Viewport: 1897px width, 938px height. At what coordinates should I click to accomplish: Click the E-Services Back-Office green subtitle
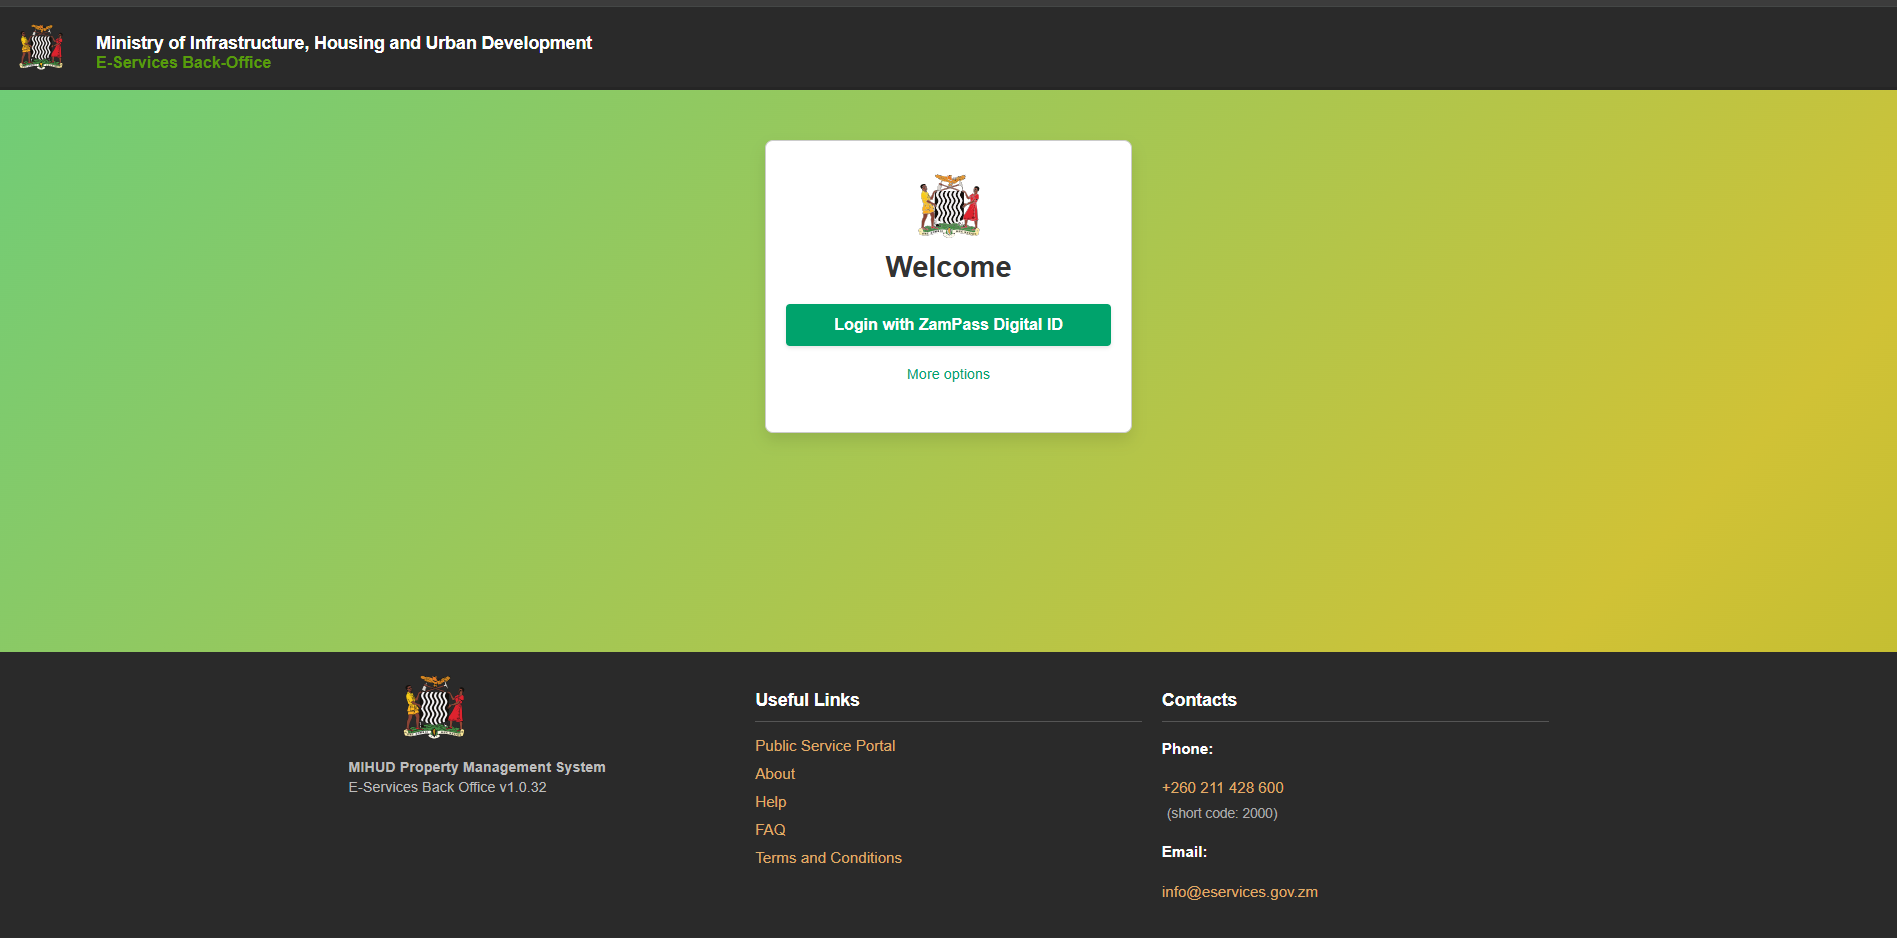183,63
